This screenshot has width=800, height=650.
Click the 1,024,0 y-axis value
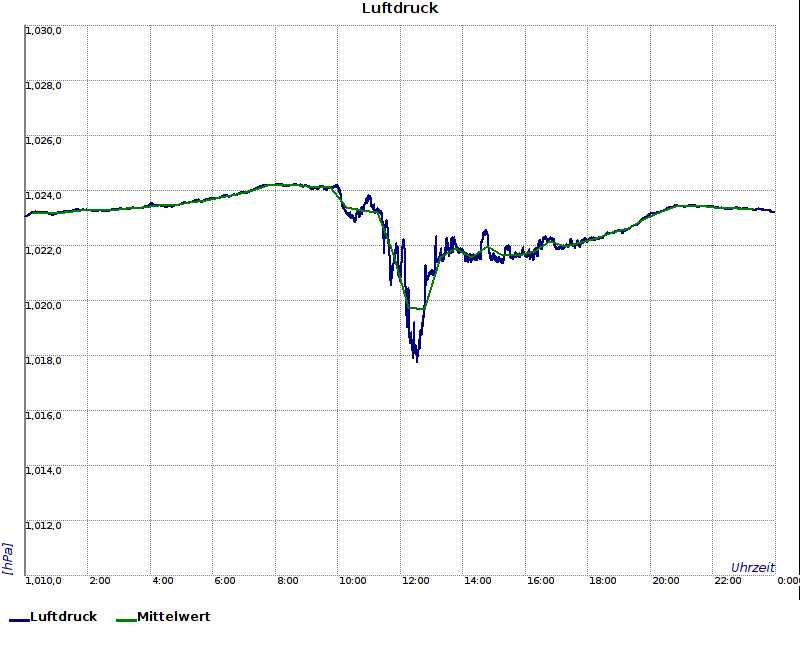(x=43, y=196)
